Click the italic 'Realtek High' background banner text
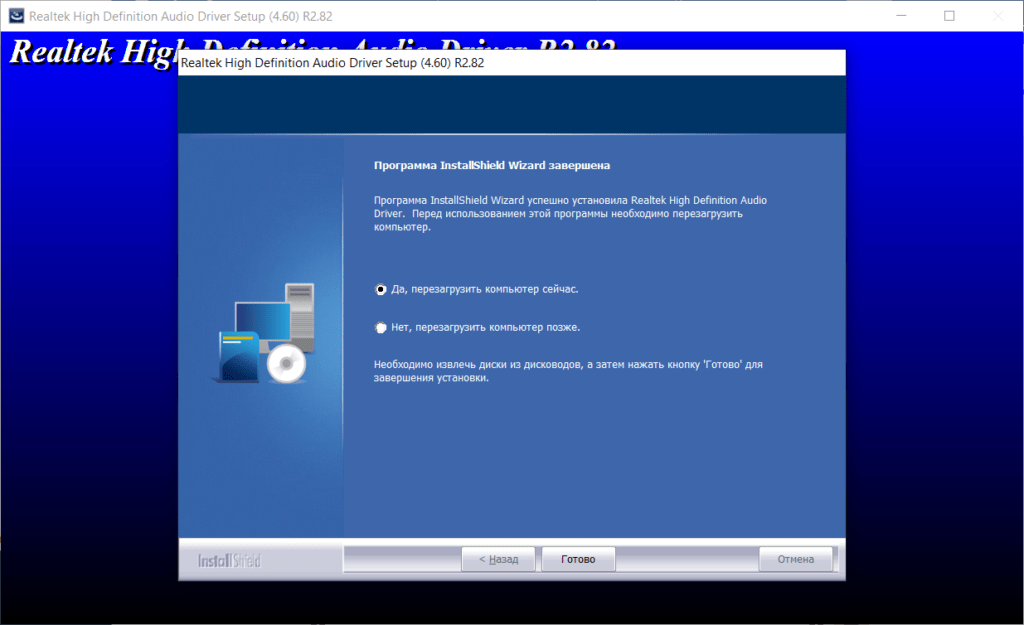 click(x=93, y=52)
